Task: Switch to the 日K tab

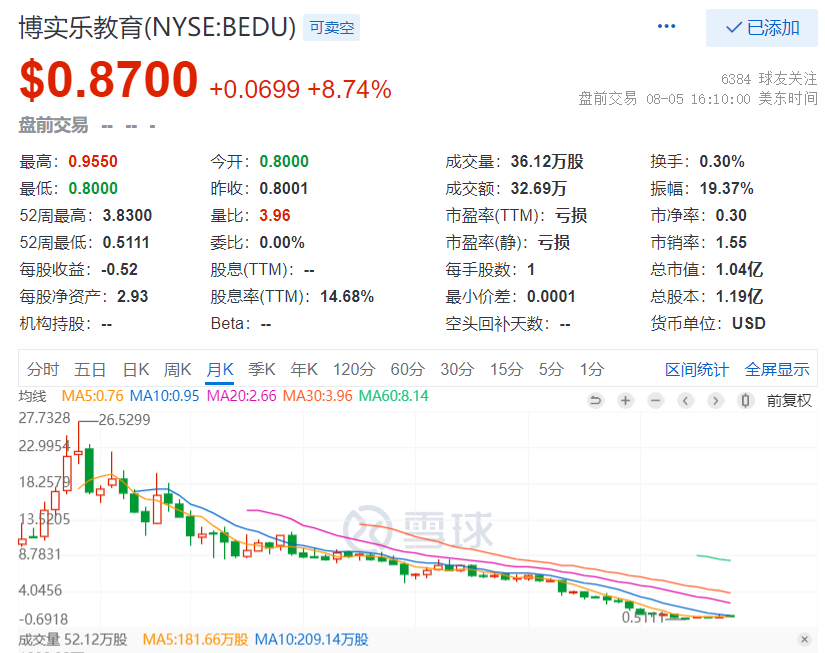Action: coord(136,369)
